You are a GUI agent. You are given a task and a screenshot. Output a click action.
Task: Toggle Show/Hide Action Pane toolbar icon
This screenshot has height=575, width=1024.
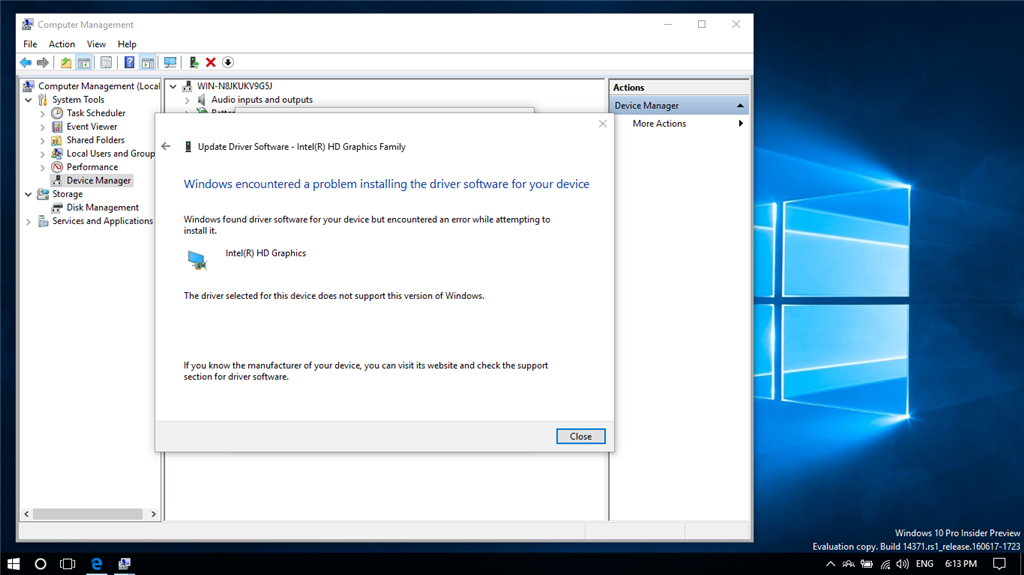[x=148, y=63]
